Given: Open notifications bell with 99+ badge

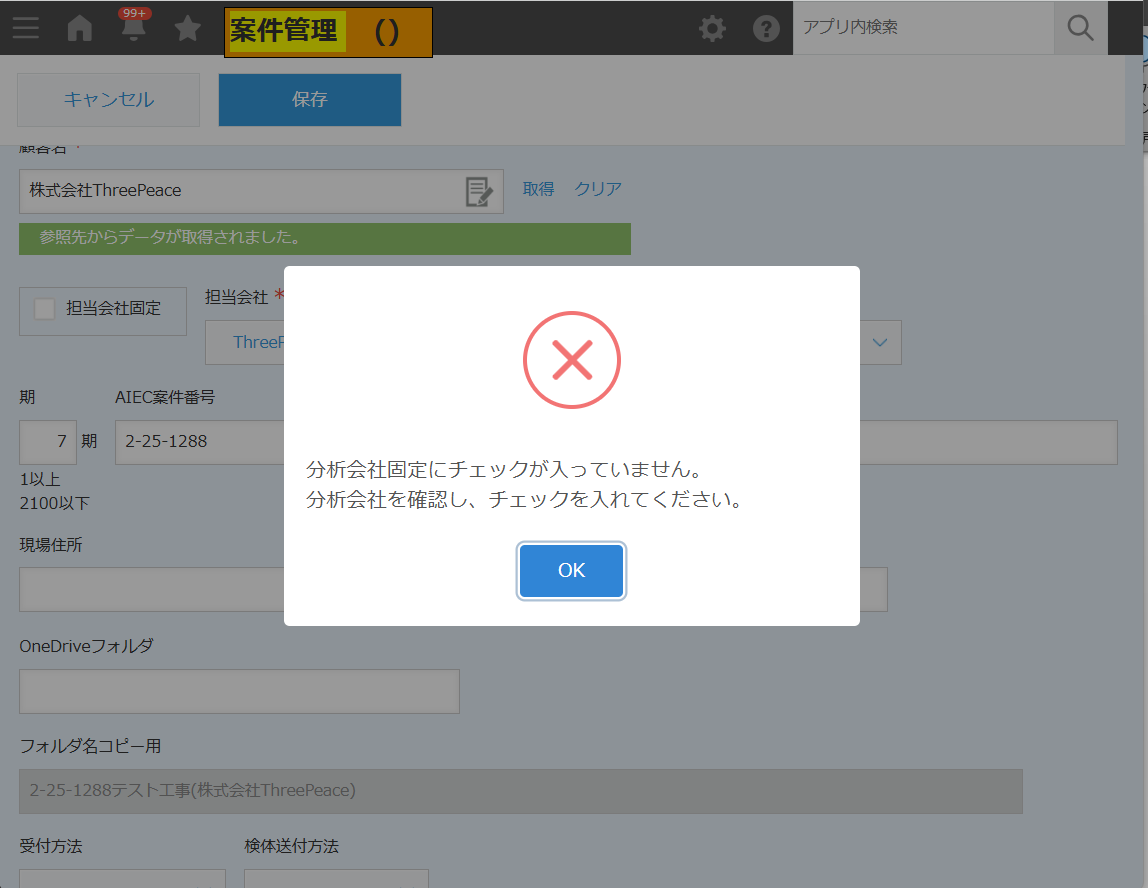Looking at the screenshot, I should 133,28.
